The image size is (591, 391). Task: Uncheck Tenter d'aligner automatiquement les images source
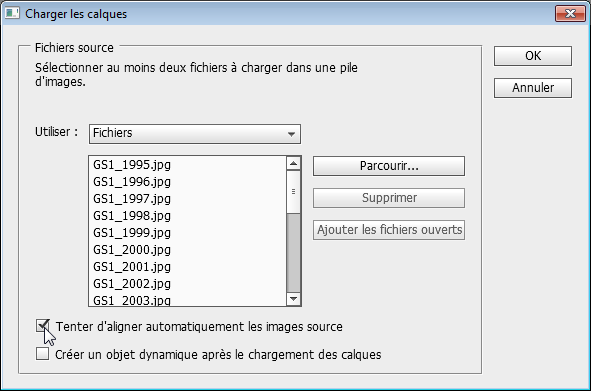pyautogui.click(x=43, y=326)
